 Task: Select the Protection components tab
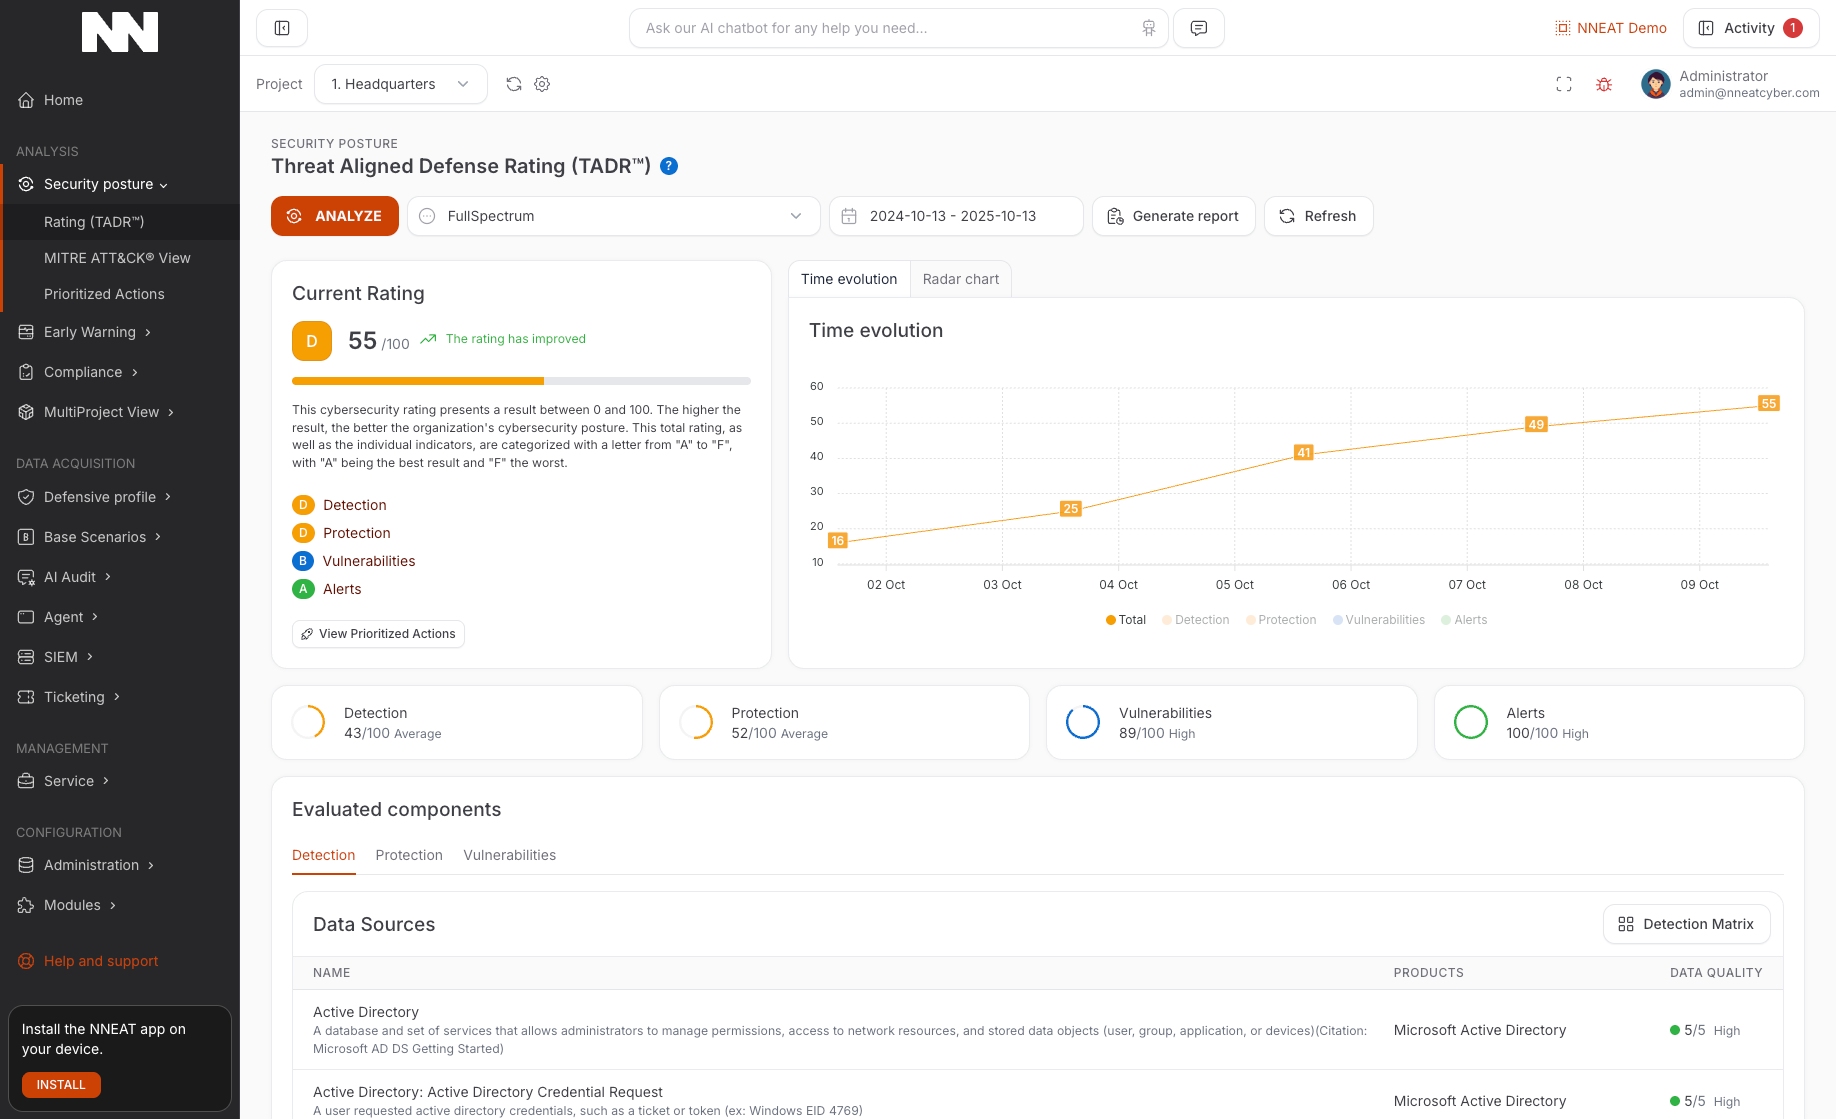[x=409, y=855]
